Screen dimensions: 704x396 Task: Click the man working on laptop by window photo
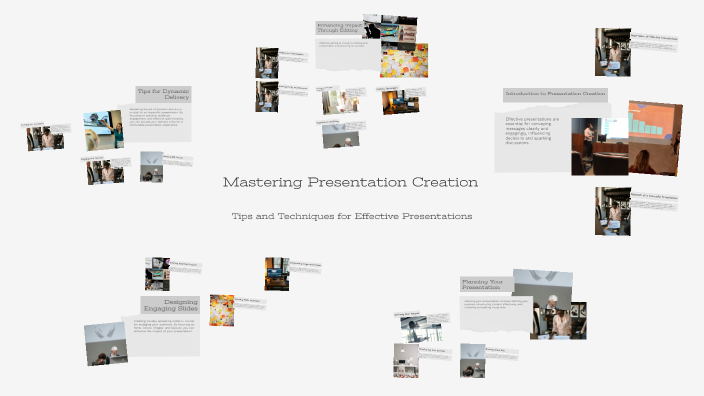(x=340, y=102)
